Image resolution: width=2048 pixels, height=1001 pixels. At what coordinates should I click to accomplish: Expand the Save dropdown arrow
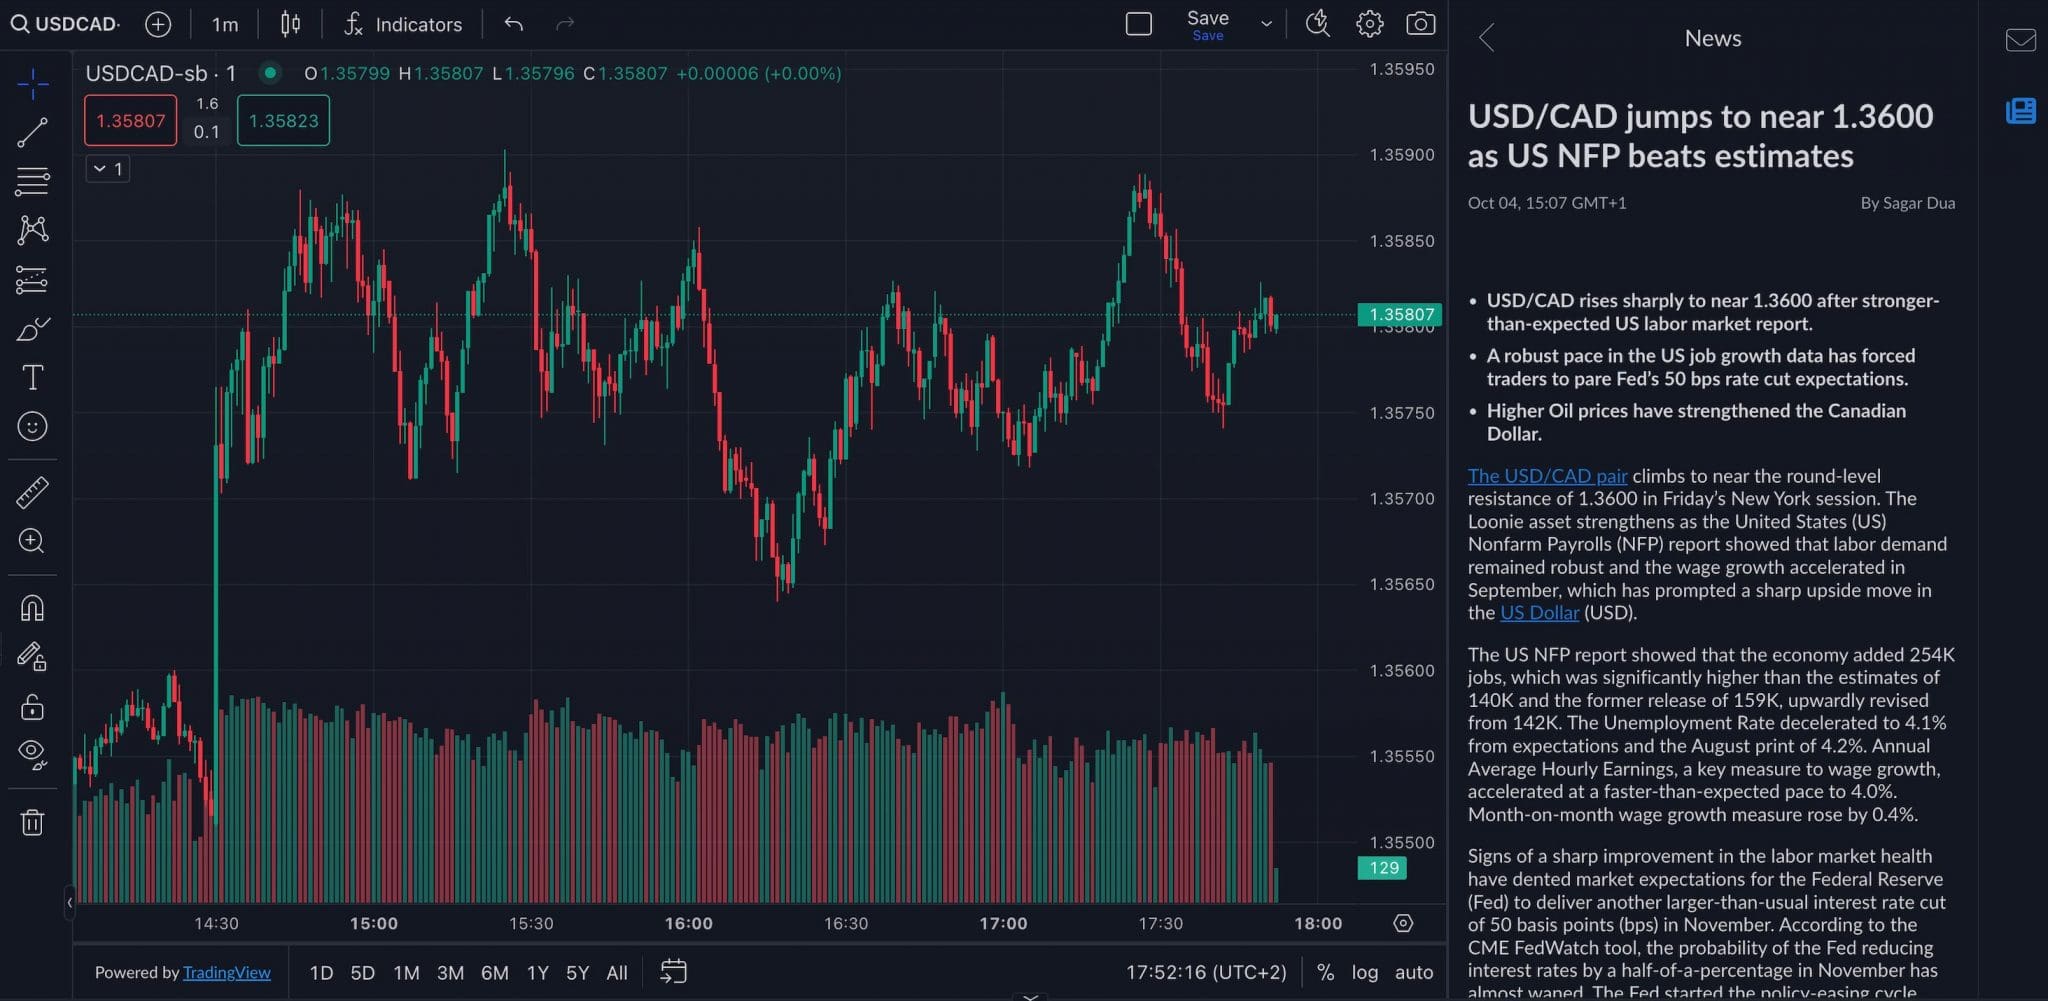(x=1266, y=24)
